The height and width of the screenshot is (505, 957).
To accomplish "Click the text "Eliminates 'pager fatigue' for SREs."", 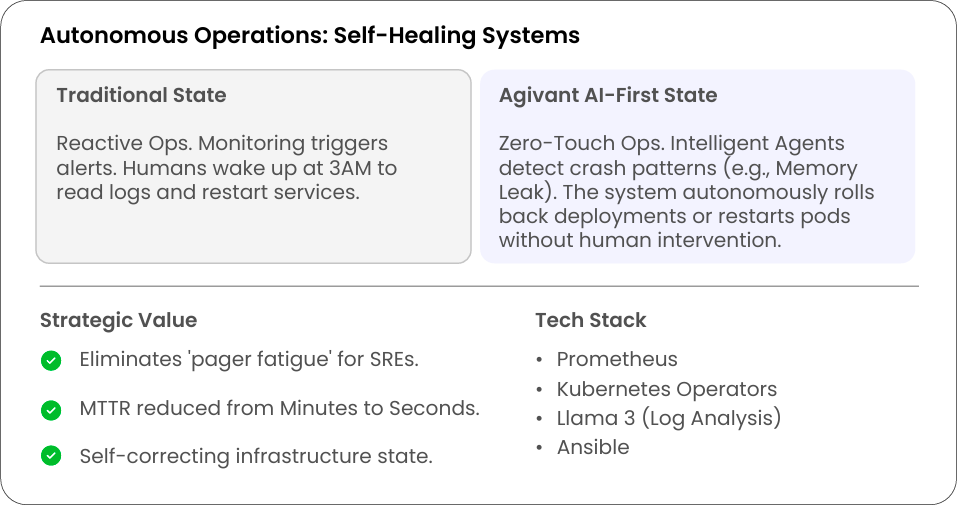I will [249, 360].
